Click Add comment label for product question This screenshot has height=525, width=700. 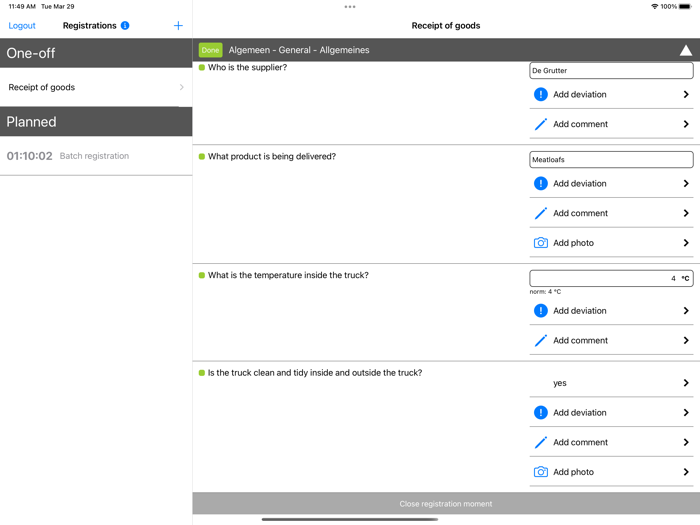point(580,213)
